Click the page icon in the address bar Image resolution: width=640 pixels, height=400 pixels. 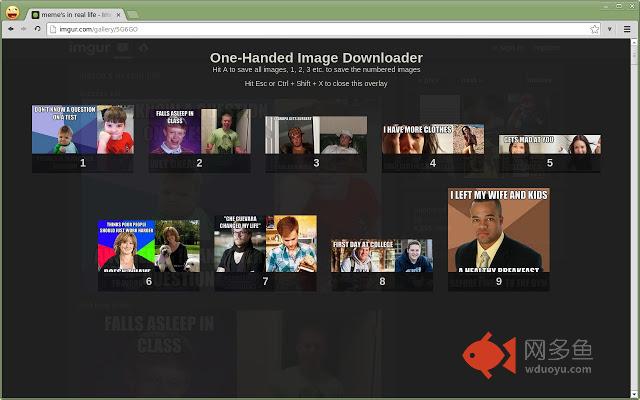coord(53,29)
